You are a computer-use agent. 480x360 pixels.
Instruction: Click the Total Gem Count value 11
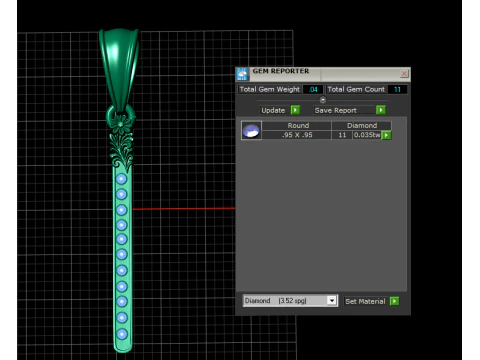click(397, 89)
